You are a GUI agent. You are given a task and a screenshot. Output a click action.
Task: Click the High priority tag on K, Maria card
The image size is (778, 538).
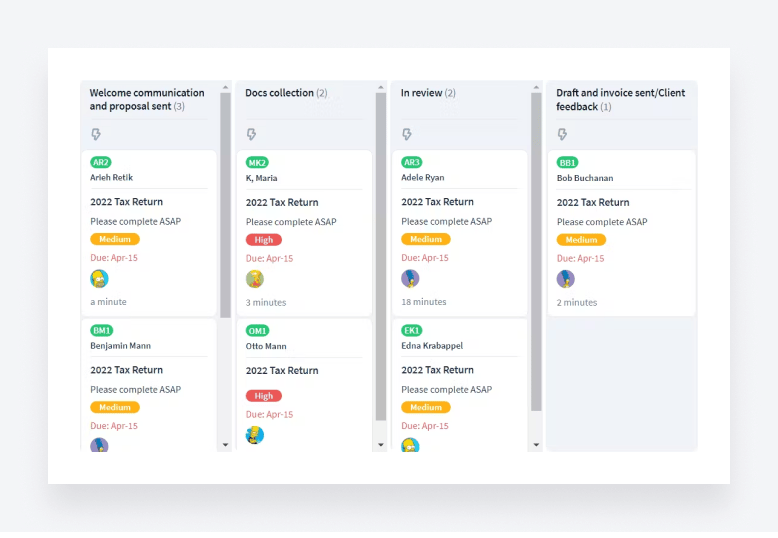click(263, 240)
